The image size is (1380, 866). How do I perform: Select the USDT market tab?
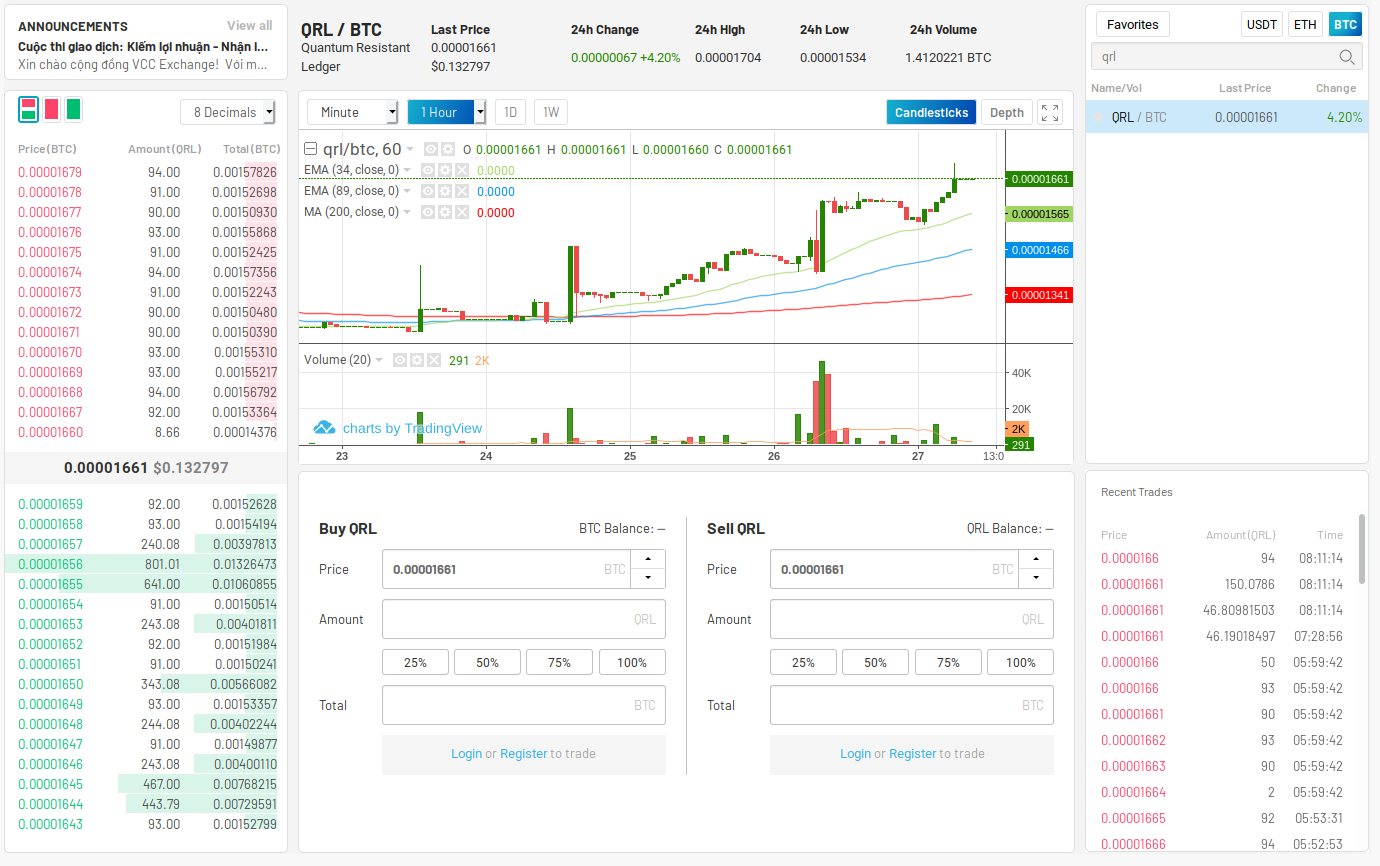[1262, 24]
